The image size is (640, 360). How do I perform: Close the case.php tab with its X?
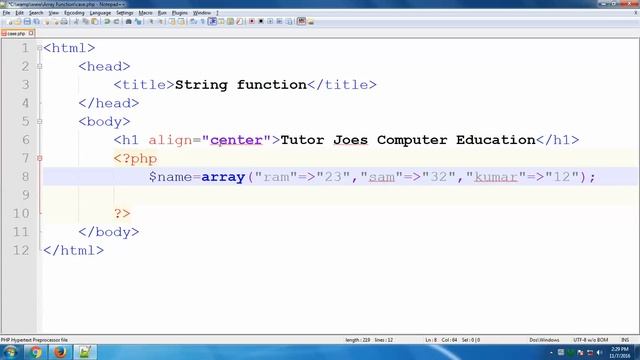31,33
